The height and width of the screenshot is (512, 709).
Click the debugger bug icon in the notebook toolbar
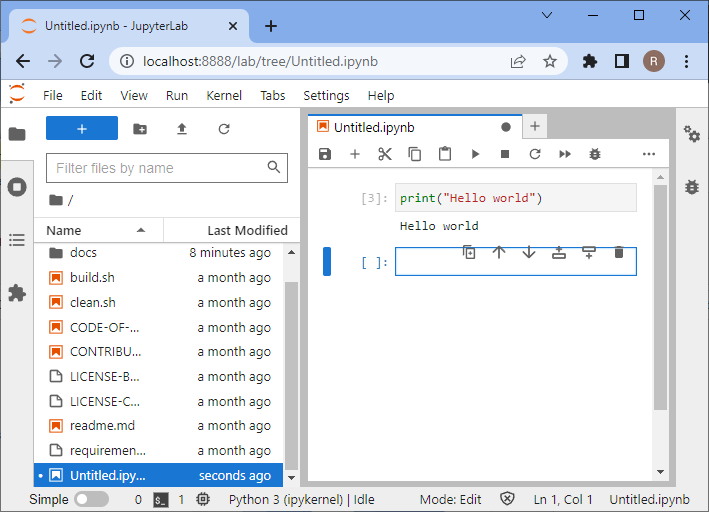[x=595, y=154]
